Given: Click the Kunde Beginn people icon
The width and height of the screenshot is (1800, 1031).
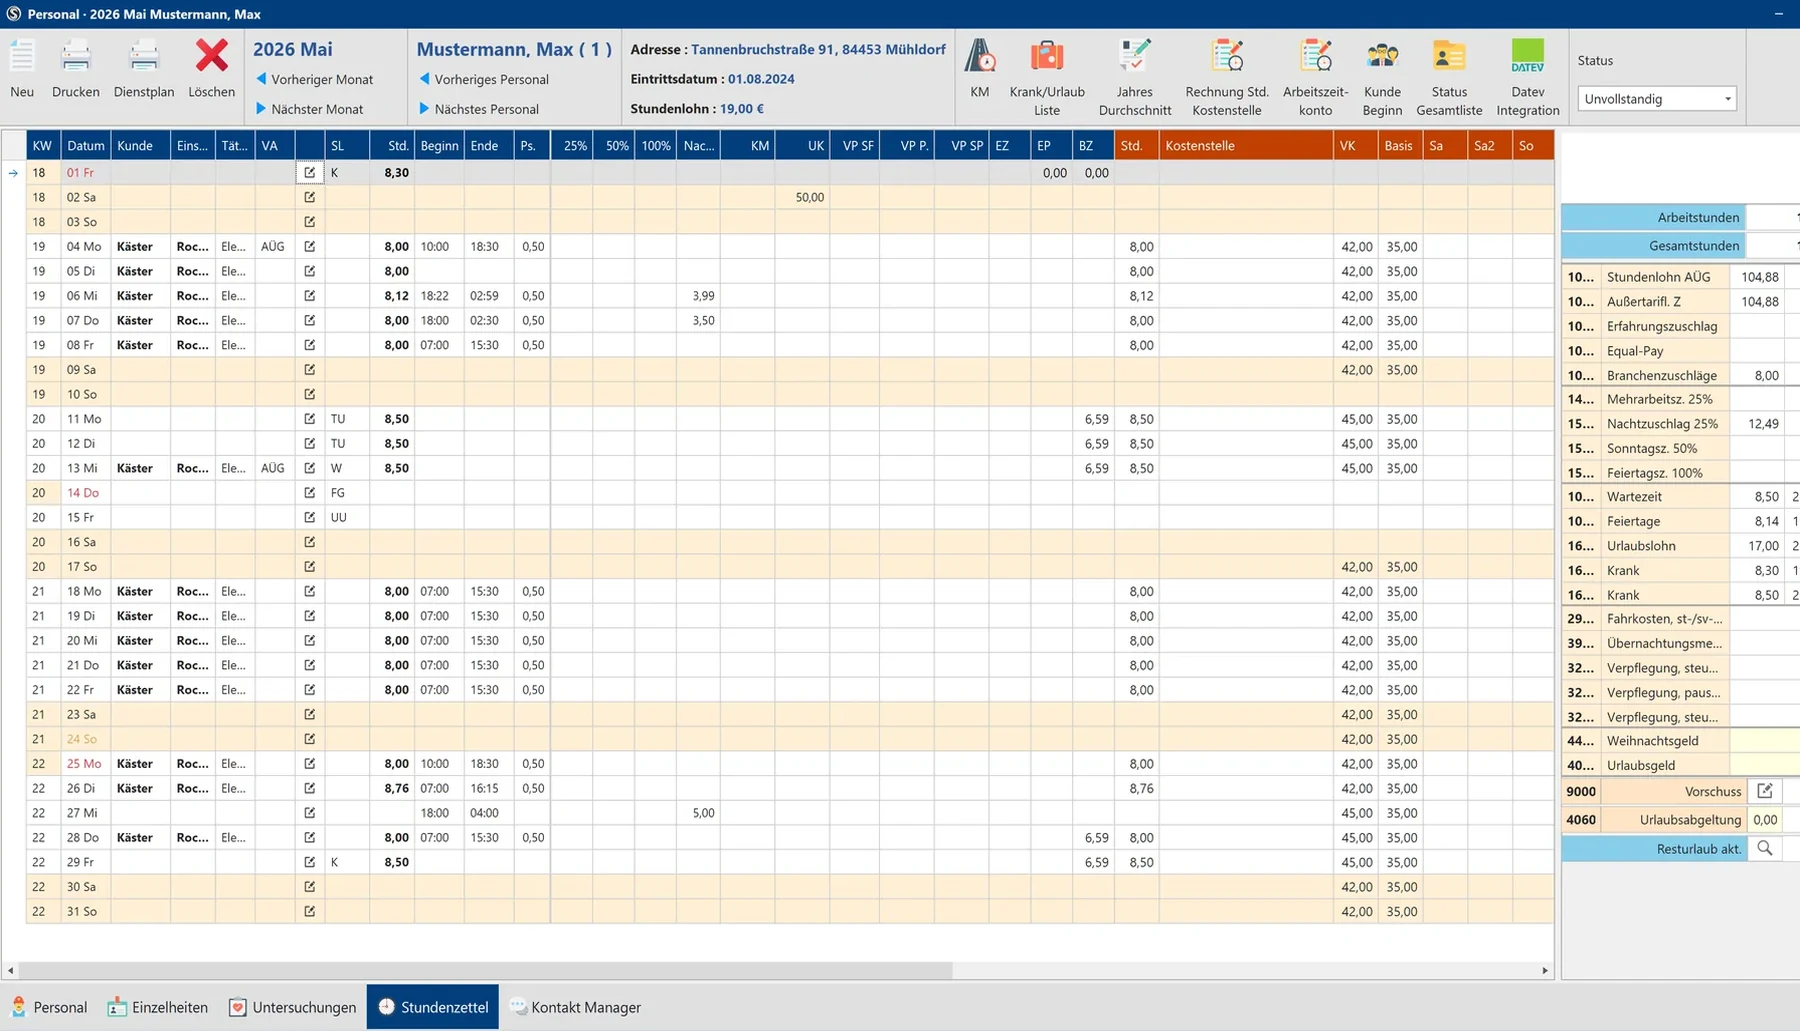Looking at the screenshot, I should coord(1382,56).
